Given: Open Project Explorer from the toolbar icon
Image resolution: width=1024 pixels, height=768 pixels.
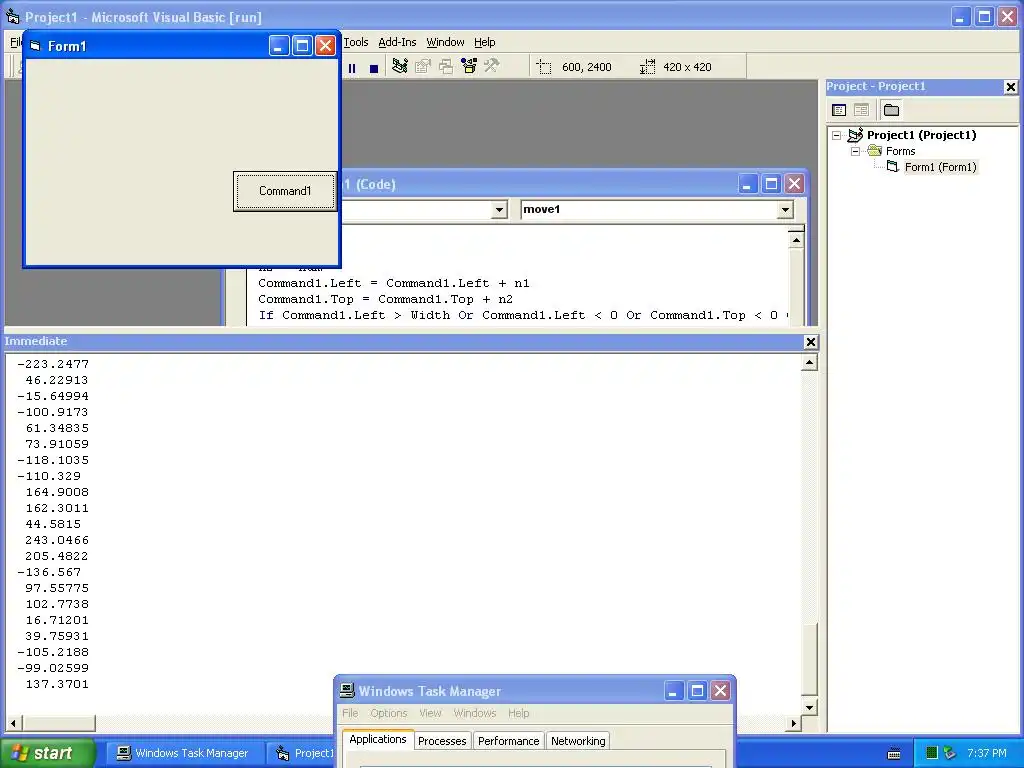Looking at the screenshot, I should pyautogui.click(x=400, y=66).
